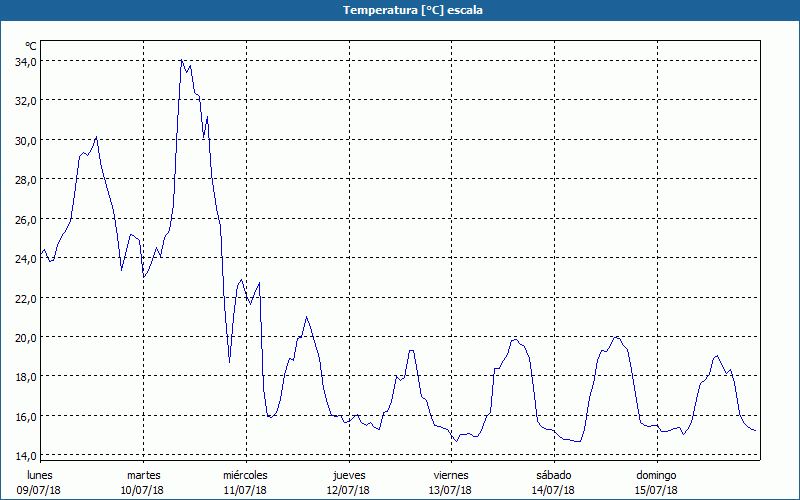Click the 12/07/18 date label
The height and width of the screenshot is (500, 800).
(x=348, y=490)
